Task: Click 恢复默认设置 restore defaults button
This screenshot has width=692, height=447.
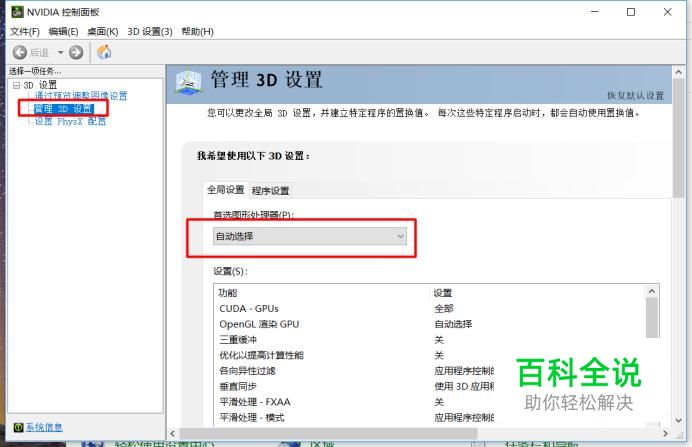Action: [636, 96]
